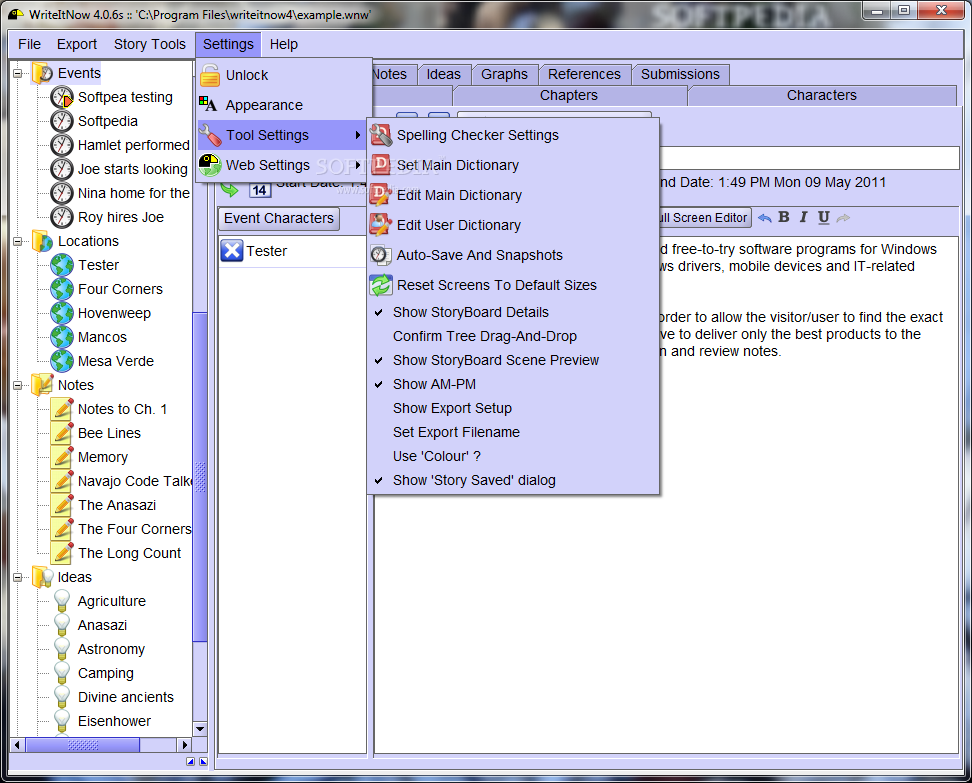Click the Appearance menu icon

tap(208, 104)
